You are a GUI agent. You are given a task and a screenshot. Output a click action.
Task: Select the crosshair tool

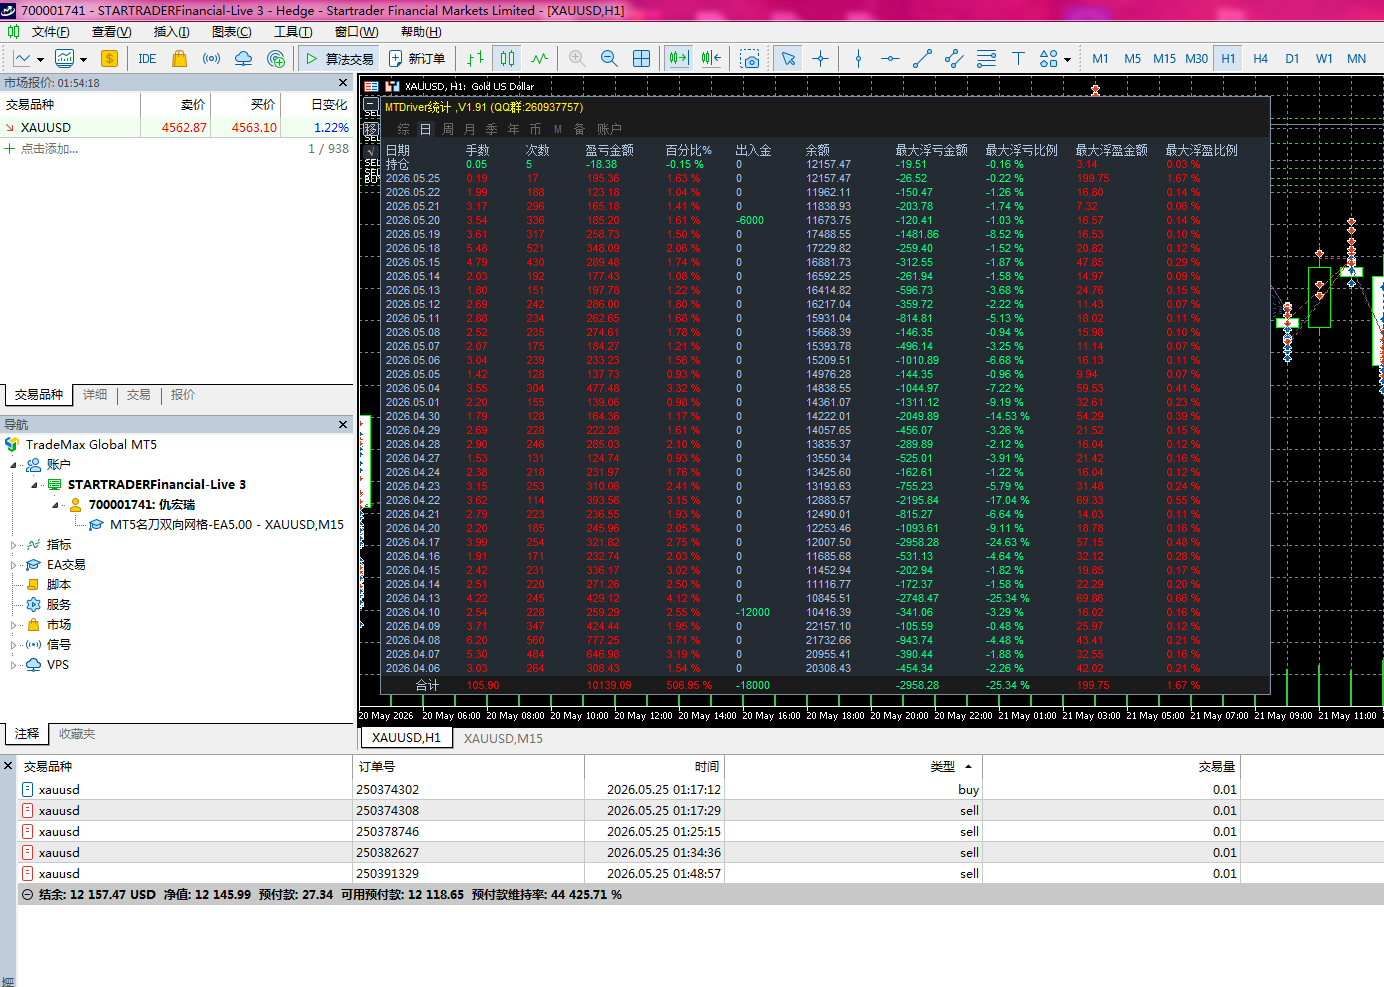(x=821, y=58)
